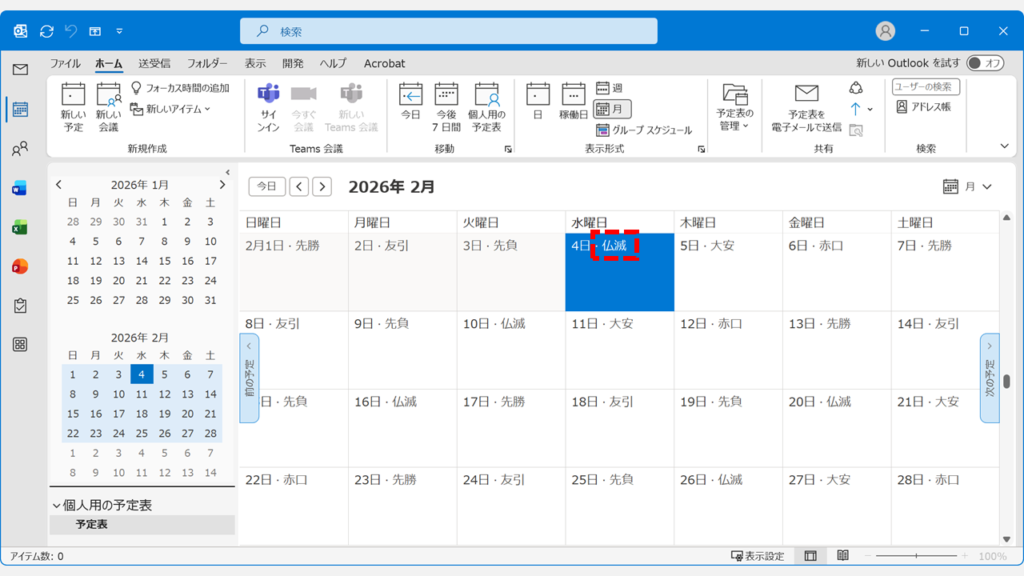The height and width of the screenshot is (576, 1024).
Task: Collapse the 個人用の予定表 group
Action: (x=56, y=505)
